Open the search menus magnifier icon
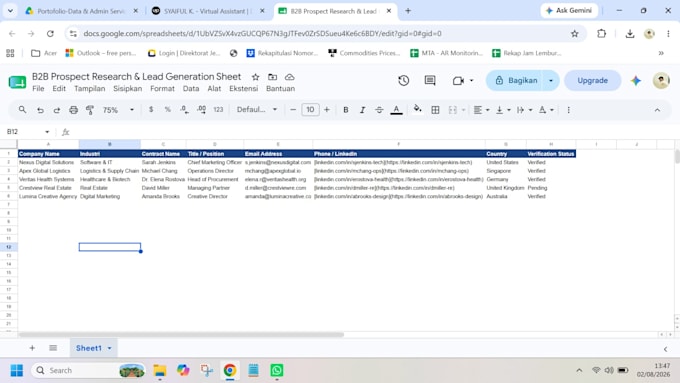 pos(22,110)
